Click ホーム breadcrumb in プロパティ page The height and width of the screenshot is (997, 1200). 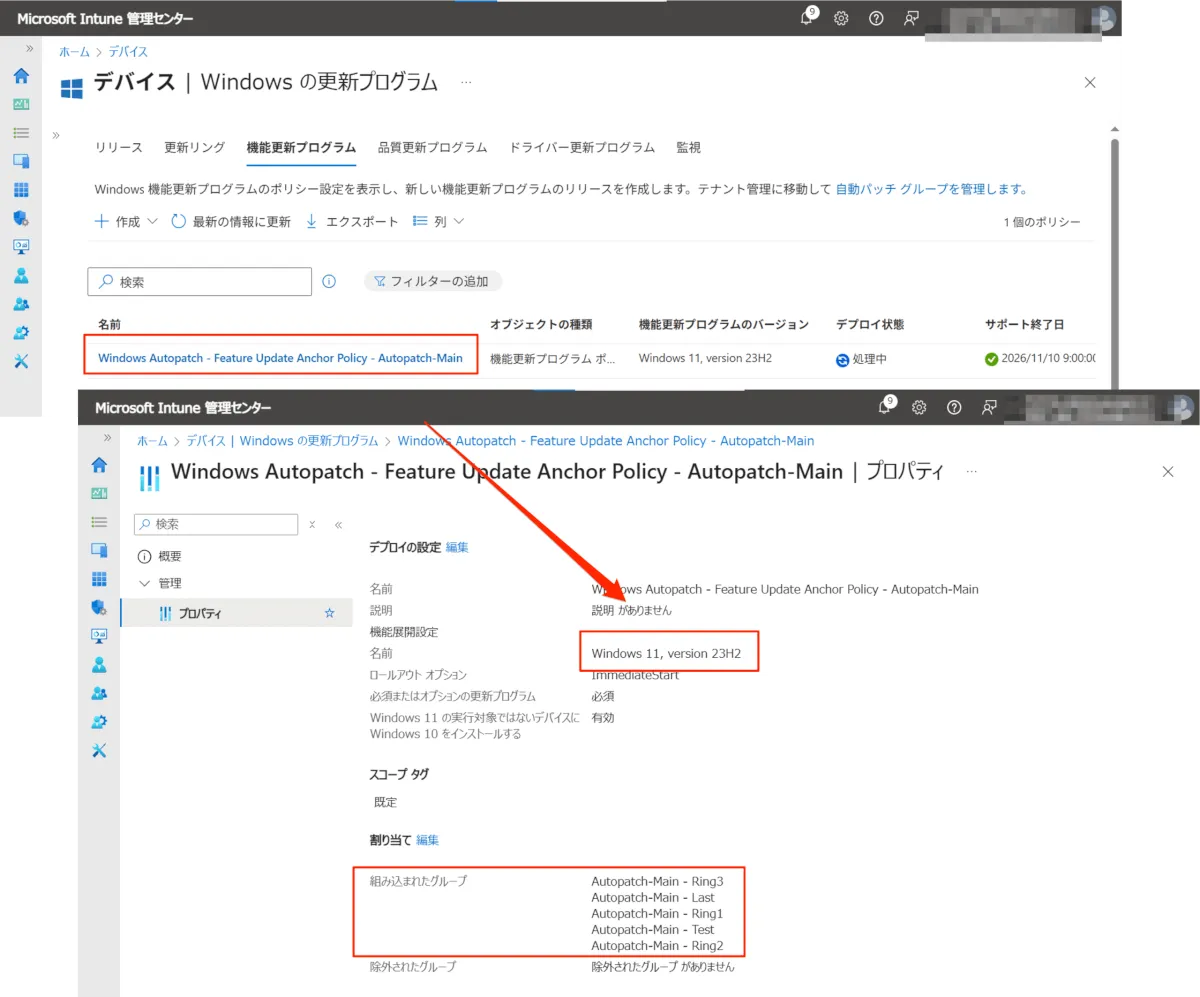coord(152,440)
